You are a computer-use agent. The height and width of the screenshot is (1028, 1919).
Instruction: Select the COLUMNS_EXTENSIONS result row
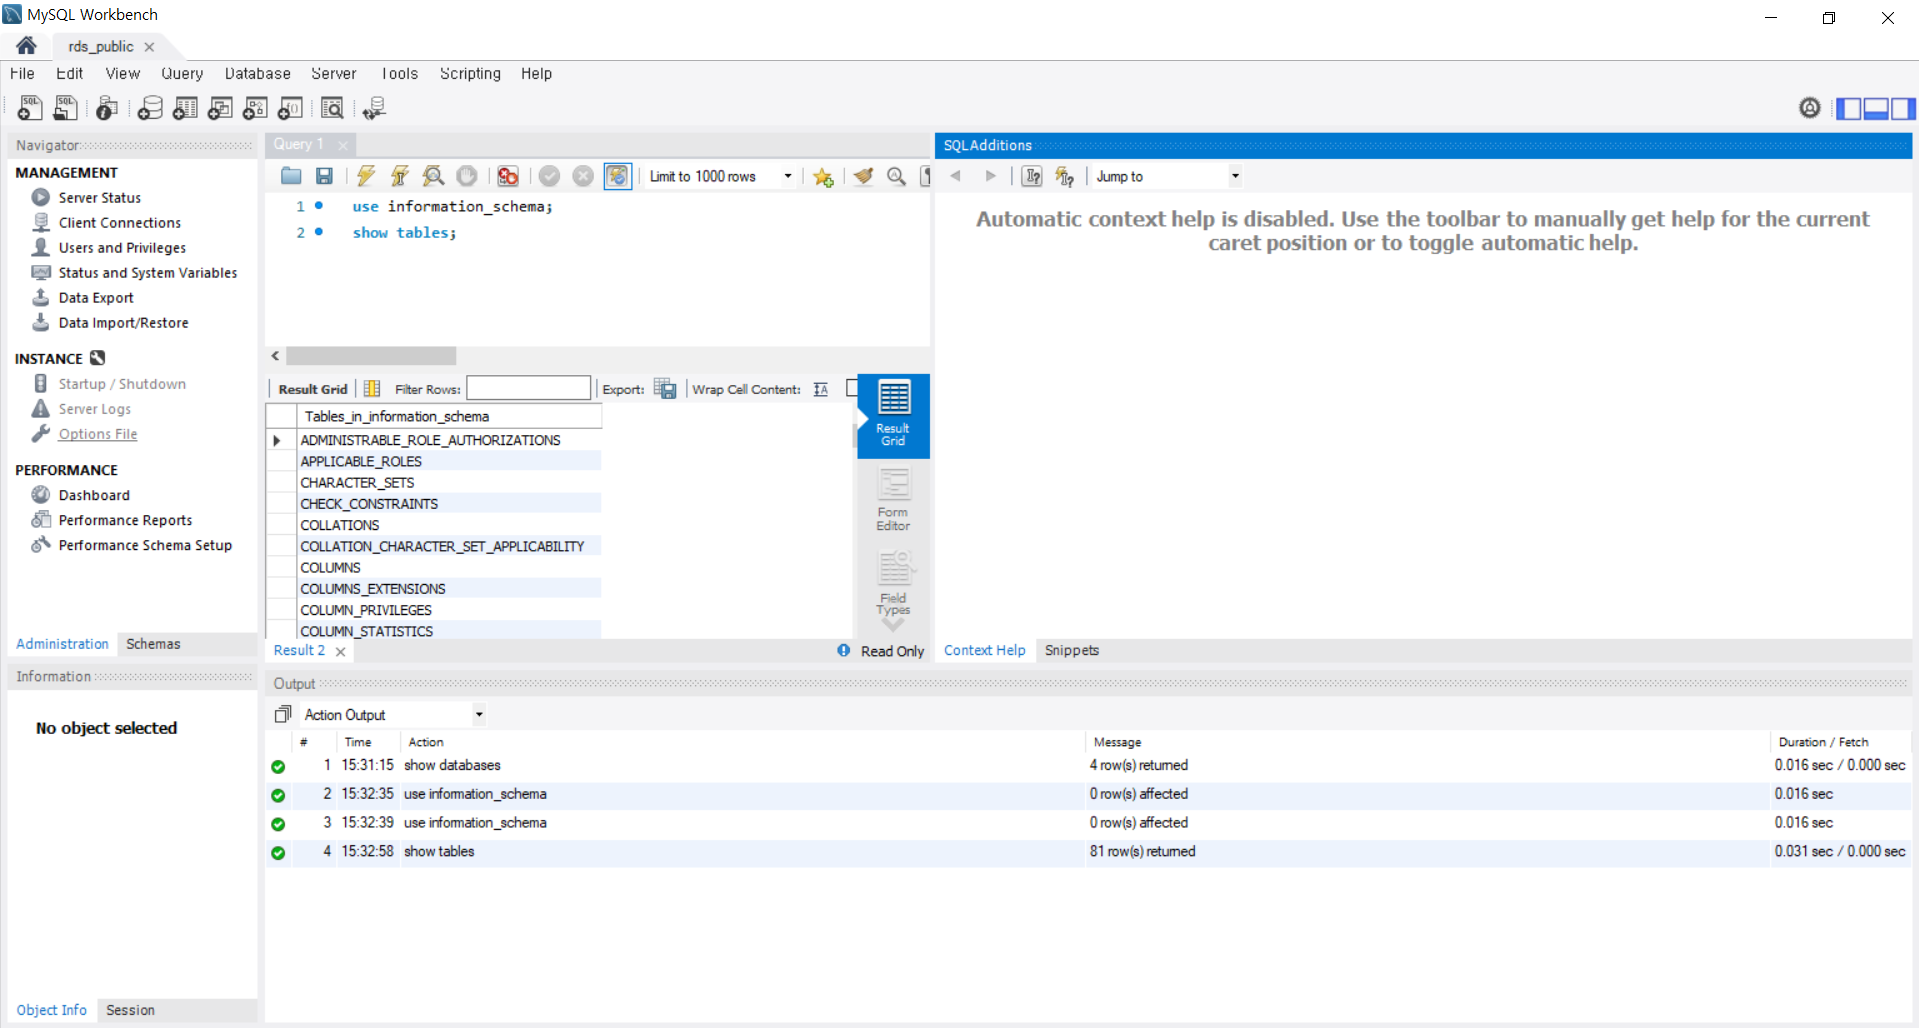[450, 588]
